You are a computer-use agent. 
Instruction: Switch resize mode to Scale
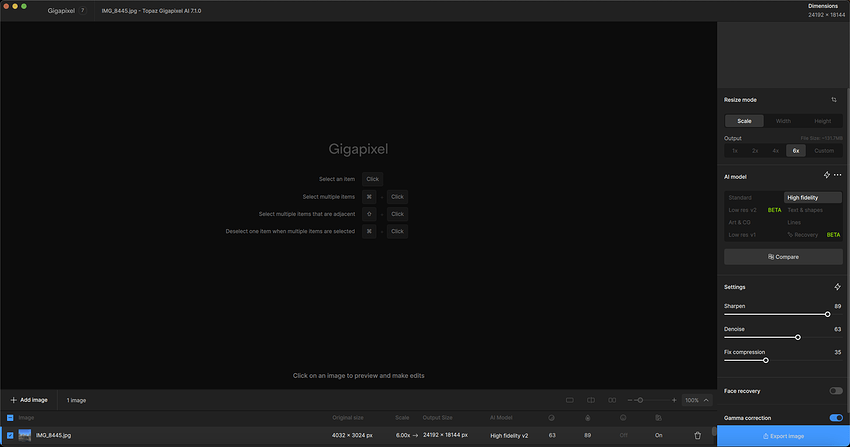[744, 121]
